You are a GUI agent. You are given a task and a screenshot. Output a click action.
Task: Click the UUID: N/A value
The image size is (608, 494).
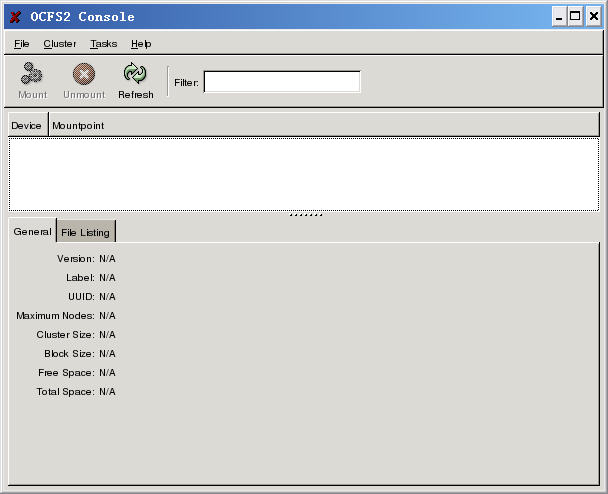pyautogui.click(x=107, y=297)
